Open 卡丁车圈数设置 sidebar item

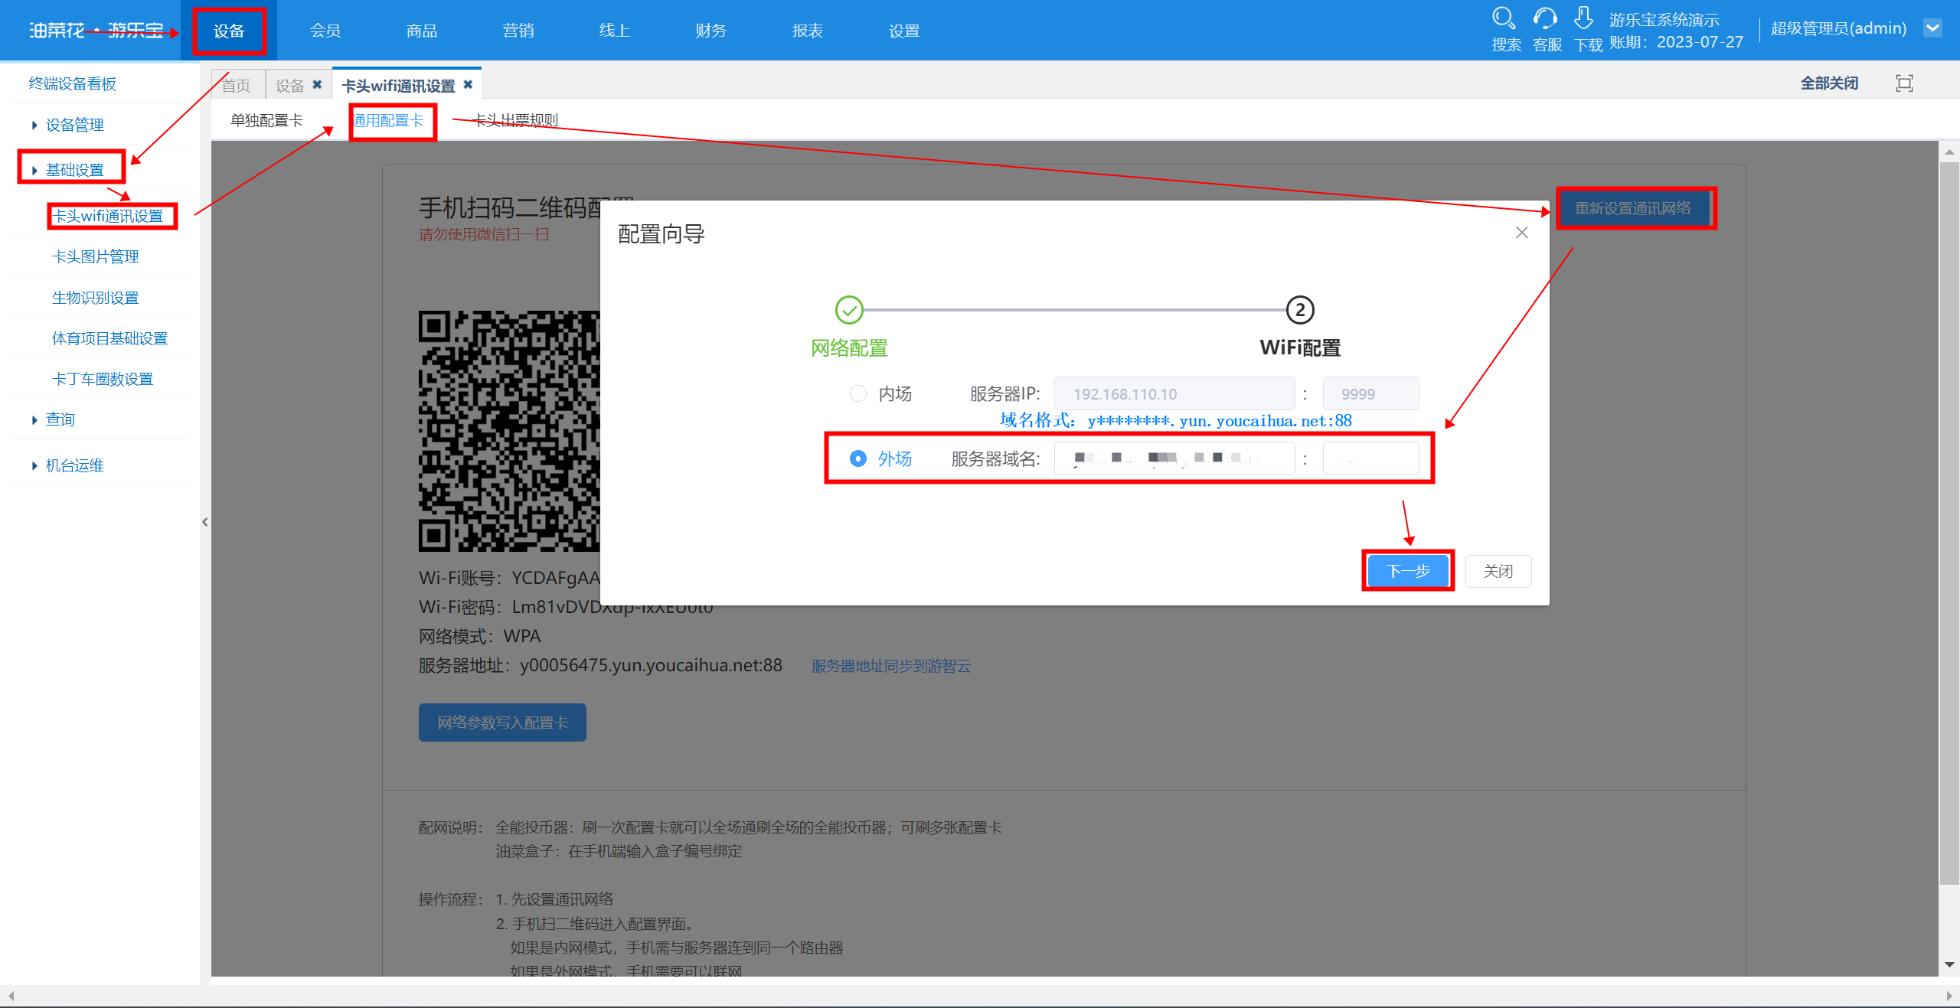(102, 379)
